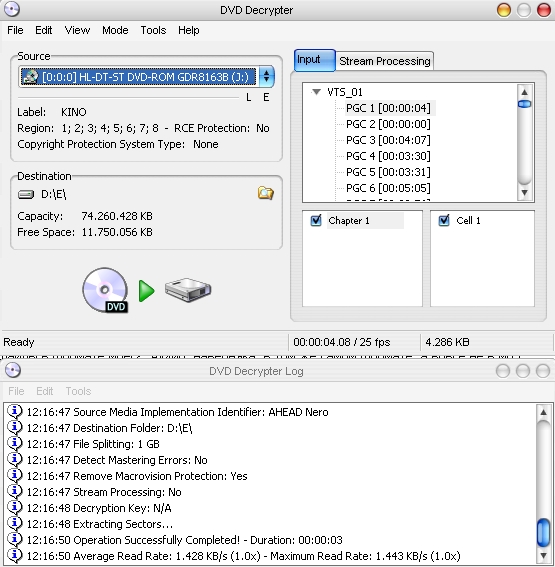Screen dimensions: 555x567
Task: Click the Capacity value 74.260.428 KB
Action: 117,216
